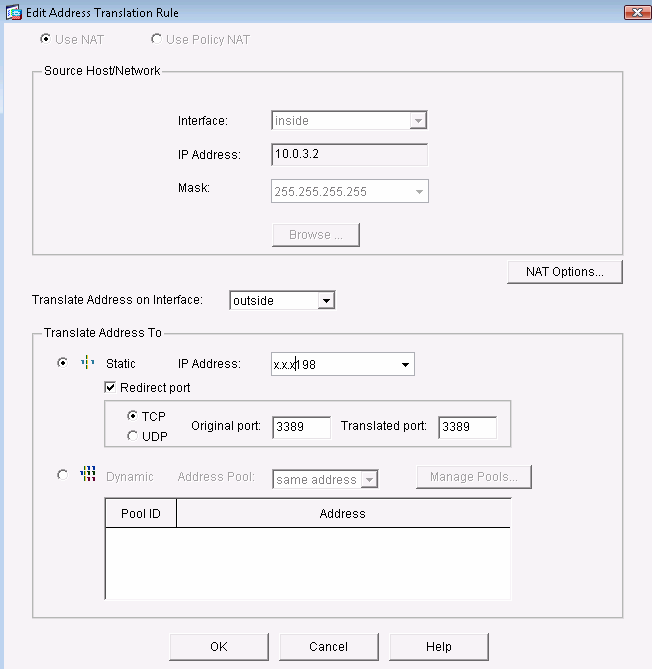The image size is (652, 669).
Task: Click source IP Address field showing 10.0.3.2
Action: click(x=349, y=154)
